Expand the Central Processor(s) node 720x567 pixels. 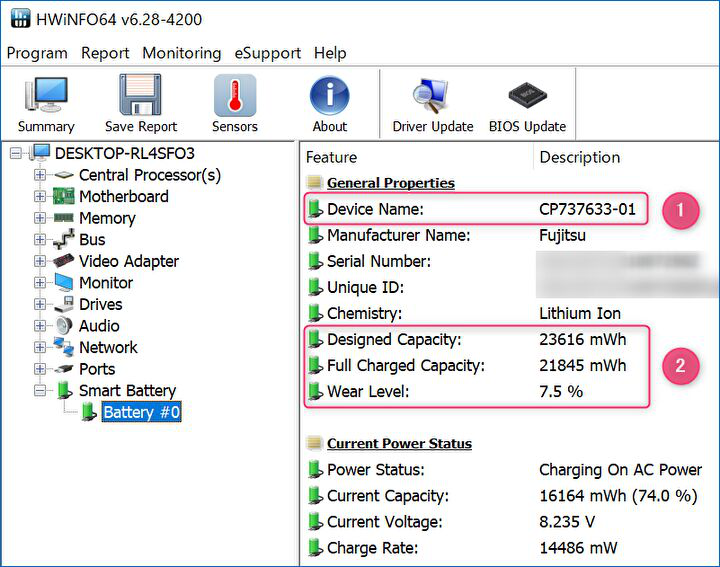(x=40, y=175)
